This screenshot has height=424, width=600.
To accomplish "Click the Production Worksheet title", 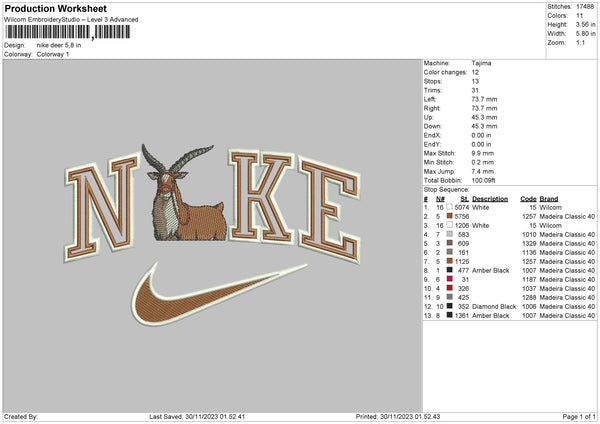I will tap(55, 8).
